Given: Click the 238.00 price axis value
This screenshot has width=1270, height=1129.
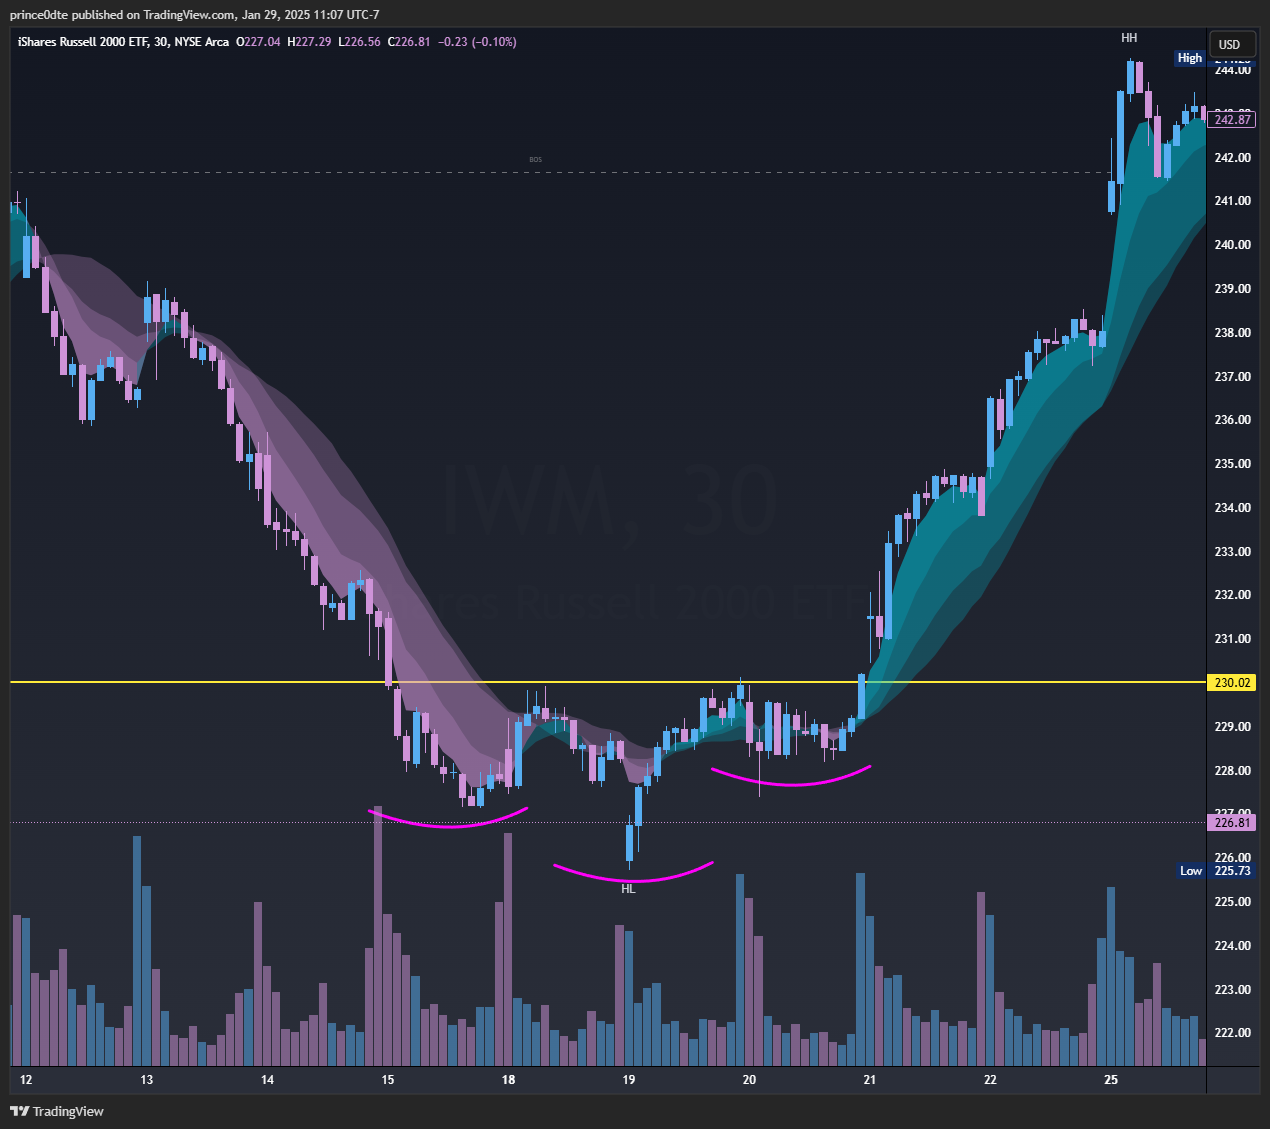Looking at the screenshot, I should pos(1232,333).
